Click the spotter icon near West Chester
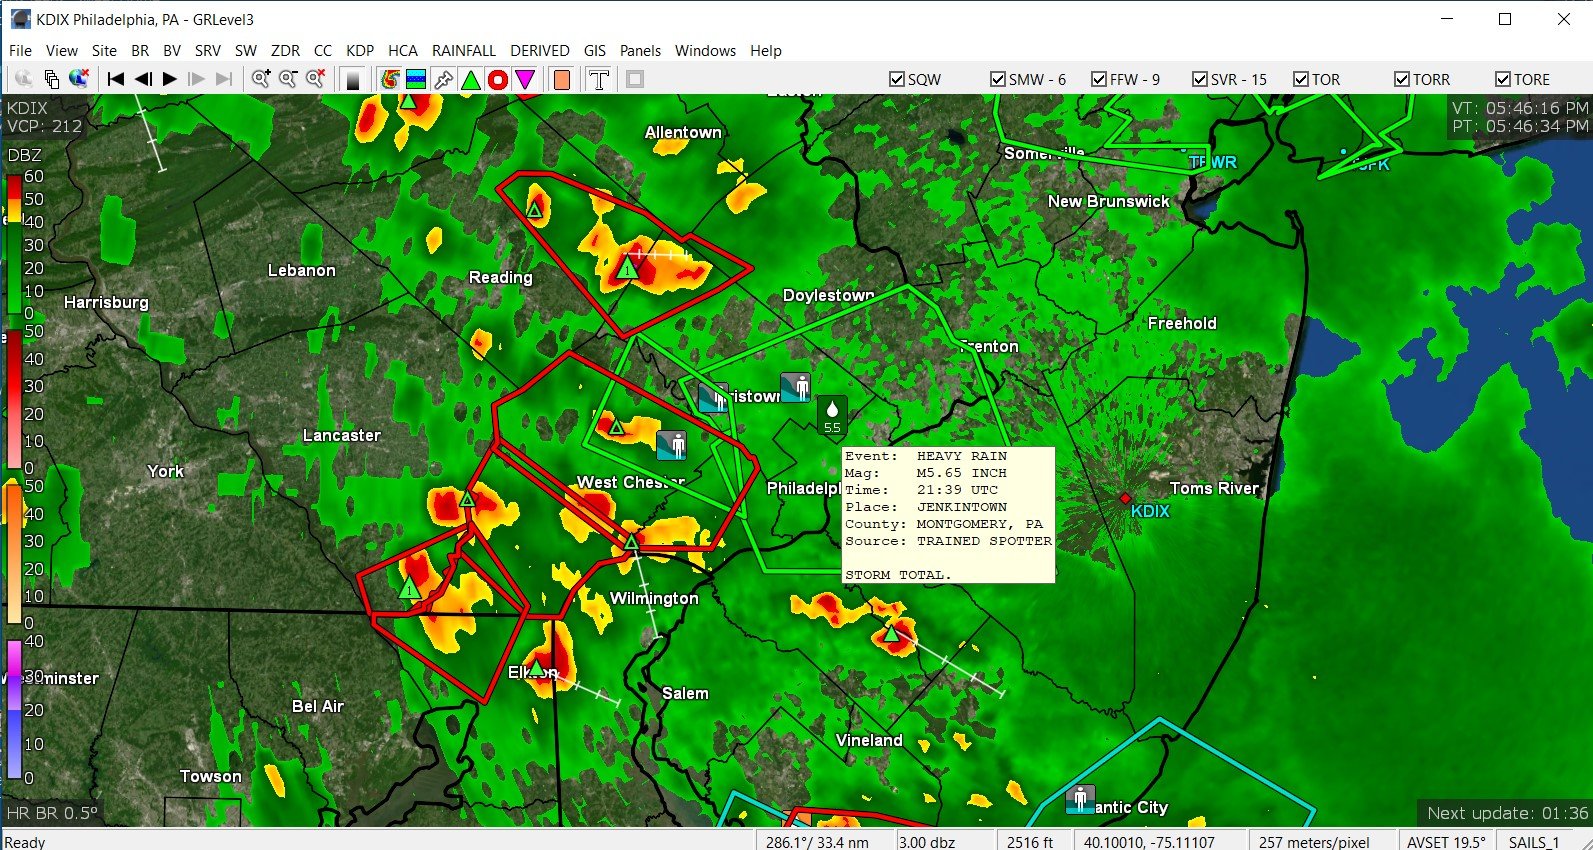1593x850 pixels. coord(672,444)
